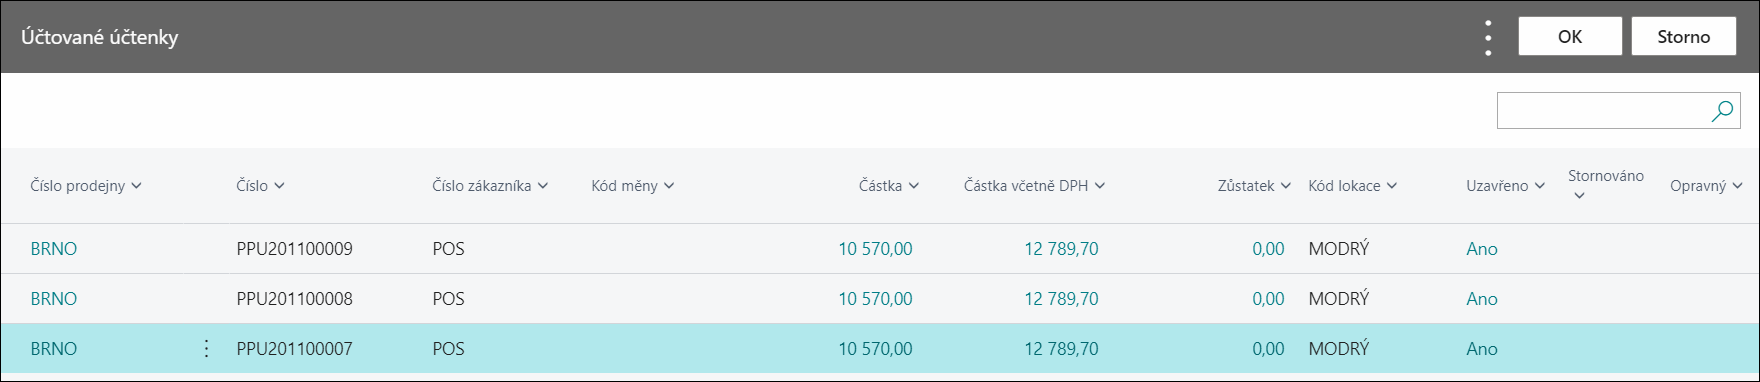Open the three-dot more options menu in header
Screen dimensions: 1760x382
1488,37
